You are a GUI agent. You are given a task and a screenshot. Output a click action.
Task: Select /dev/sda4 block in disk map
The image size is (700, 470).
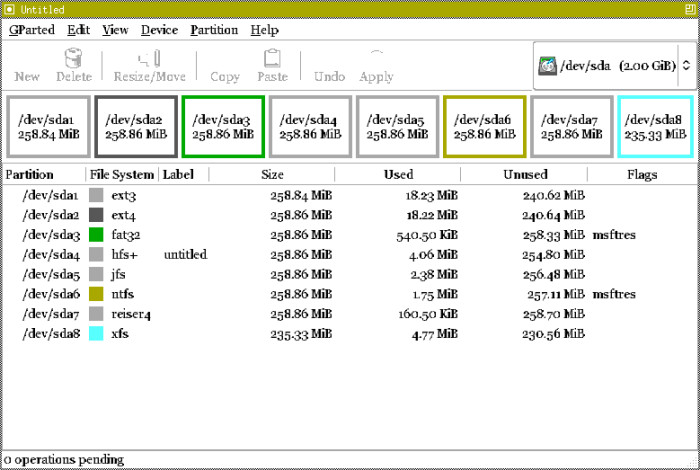pyautogui.click(x=310, y=127)
